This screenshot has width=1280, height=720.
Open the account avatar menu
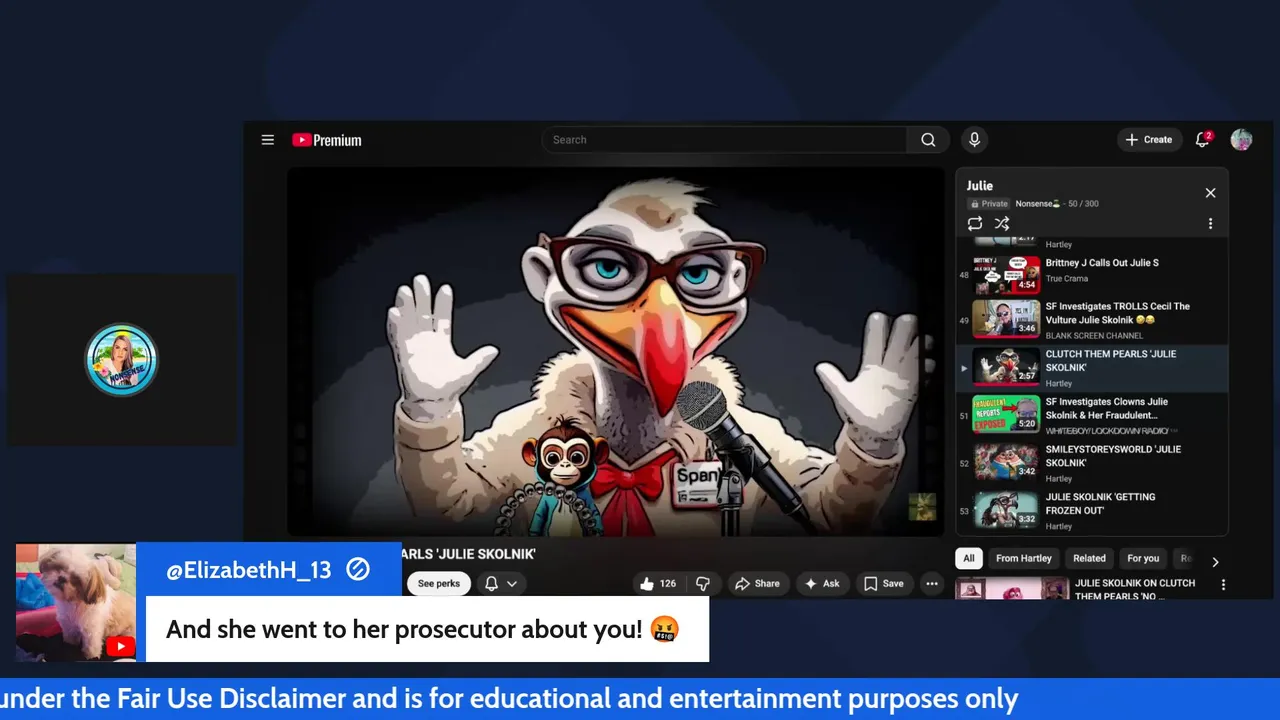tap(1242, 140)
